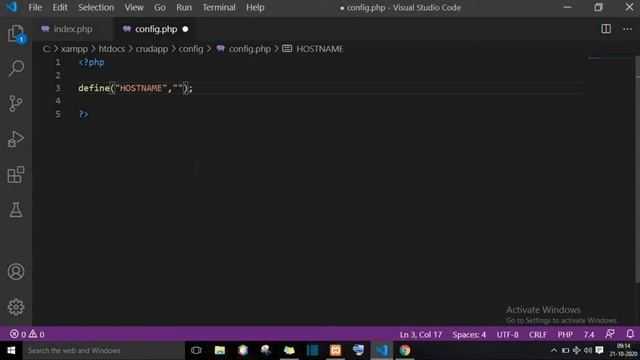The height and width of the screenshot is (360, 640).
Task: Open the Run and Debug view
Action: [16, 139]
